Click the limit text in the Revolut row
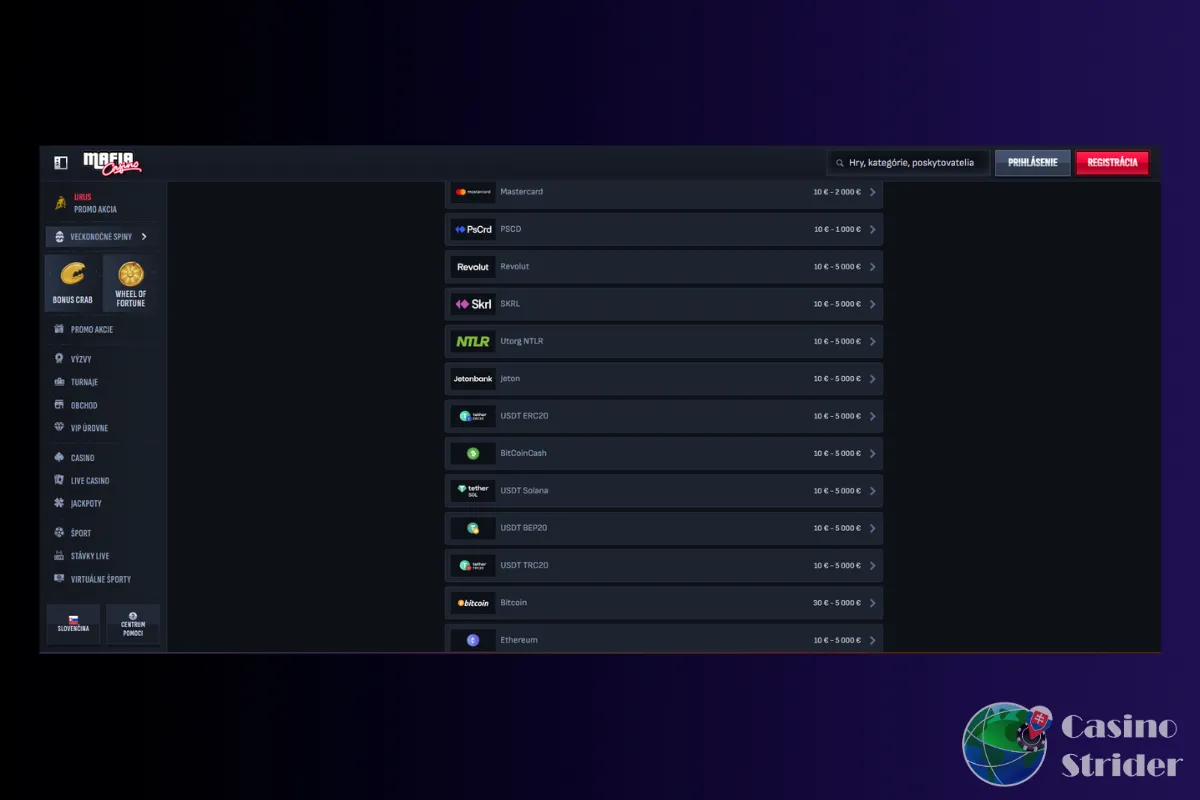The image size is (1200, 800). click(x=837, y=267)
